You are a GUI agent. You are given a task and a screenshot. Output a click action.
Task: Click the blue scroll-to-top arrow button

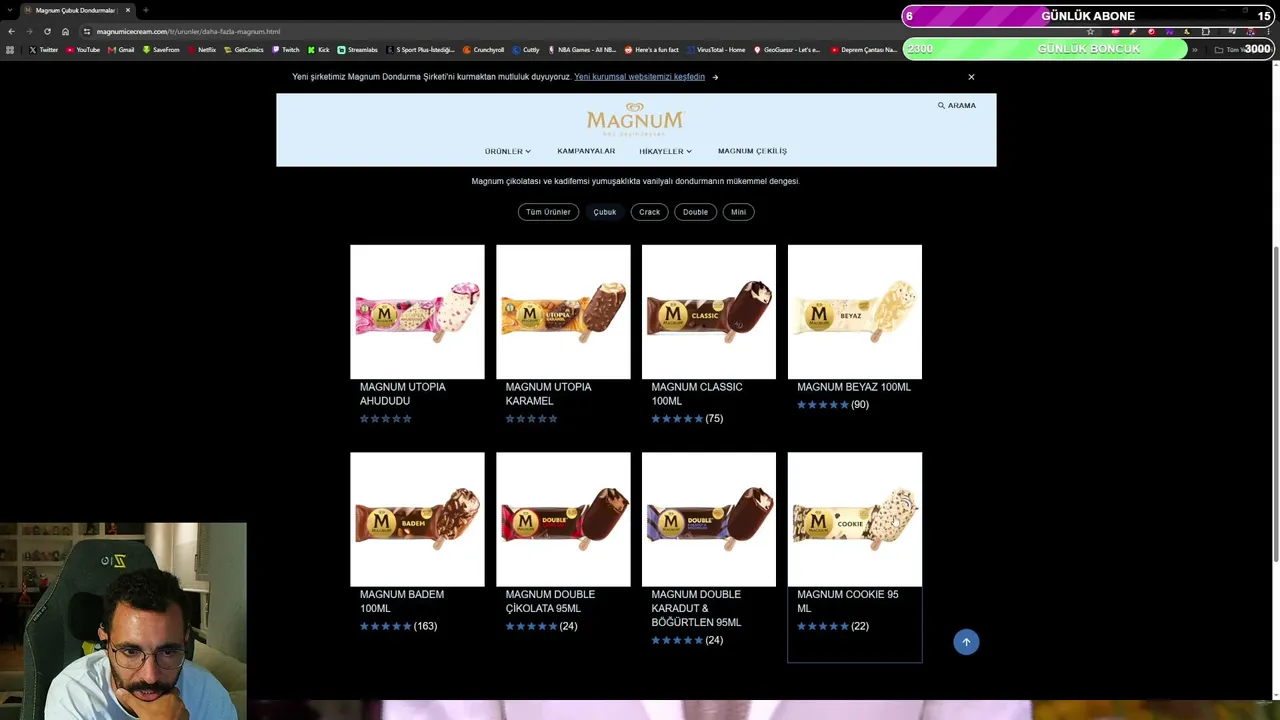(966, 642)
